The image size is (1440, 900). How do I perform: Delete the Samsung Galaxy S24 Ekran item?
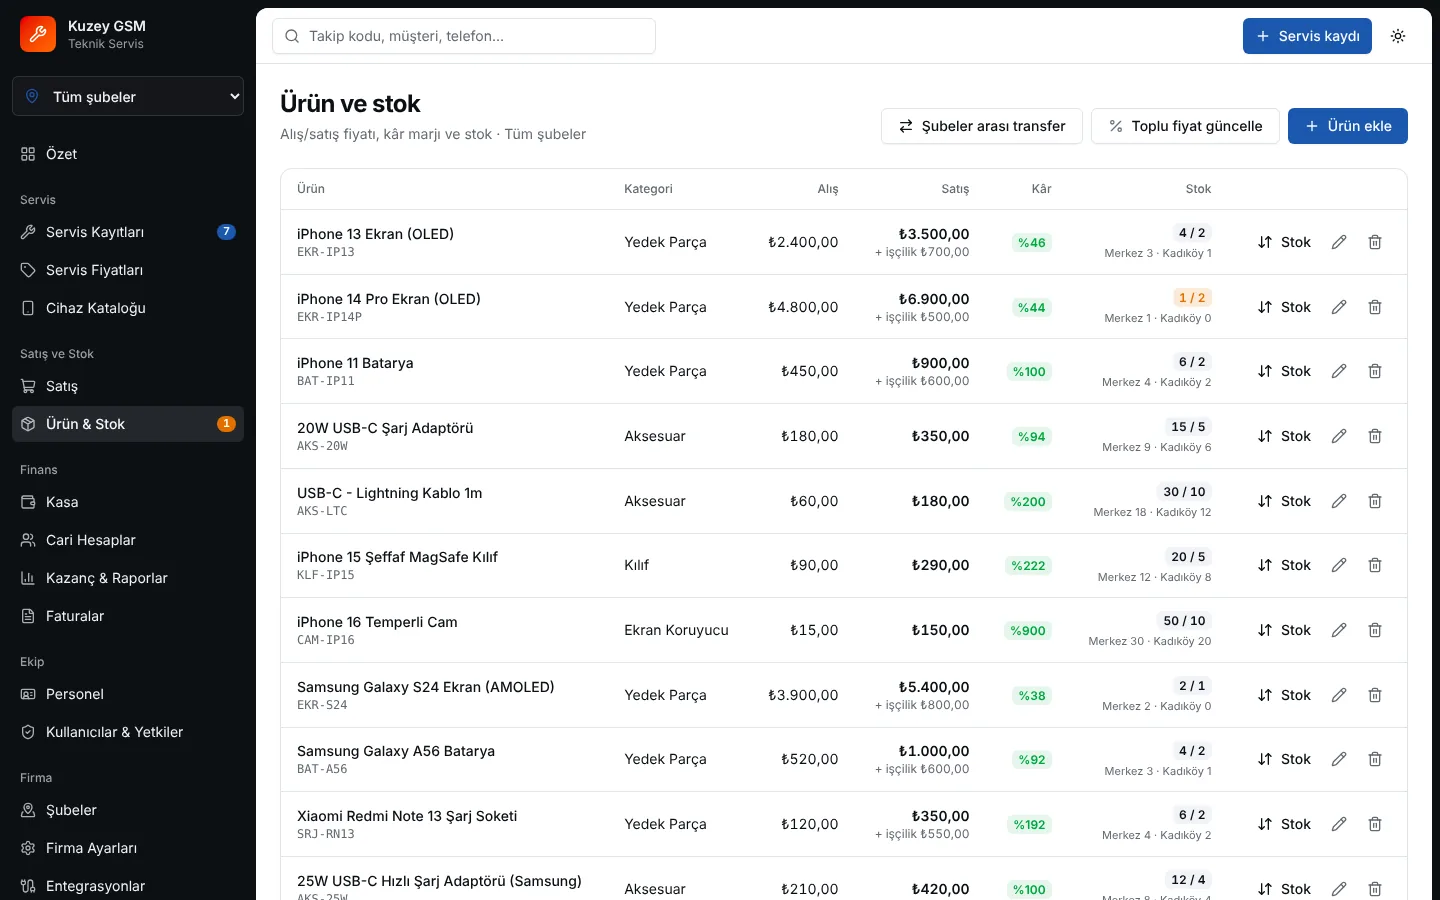click(1375, 695)
